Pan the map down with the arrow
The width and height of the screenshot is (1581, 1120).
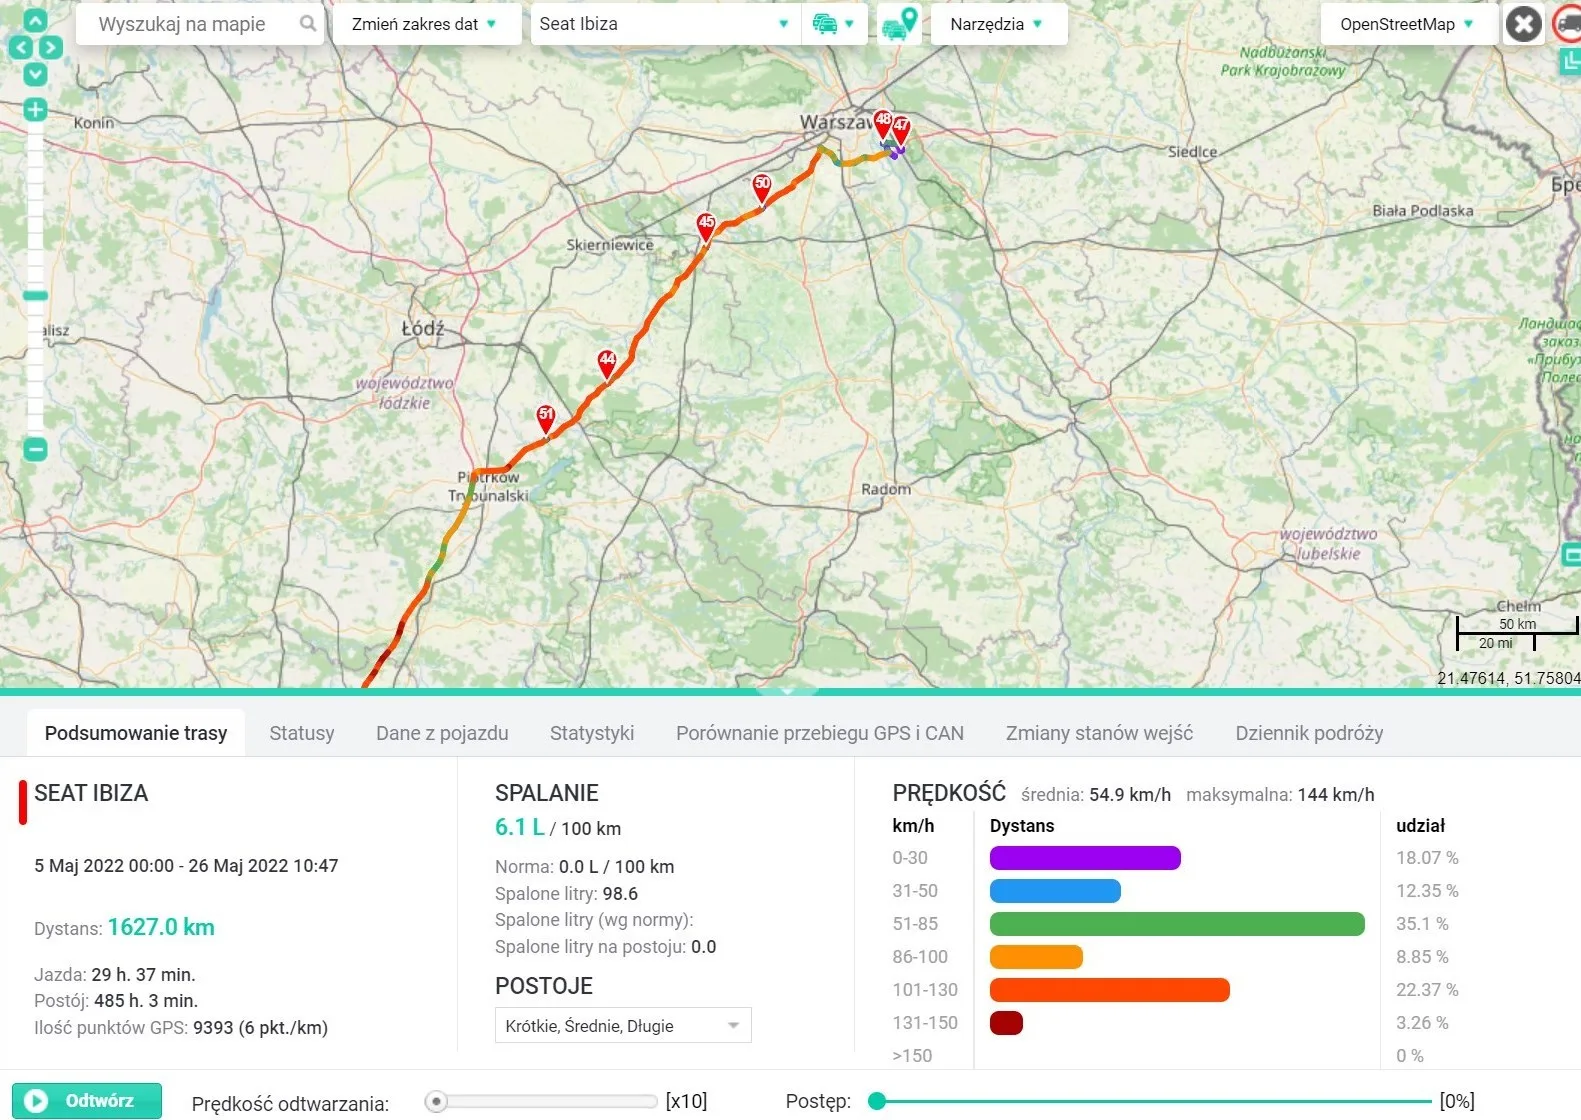(x=35, y=73)
